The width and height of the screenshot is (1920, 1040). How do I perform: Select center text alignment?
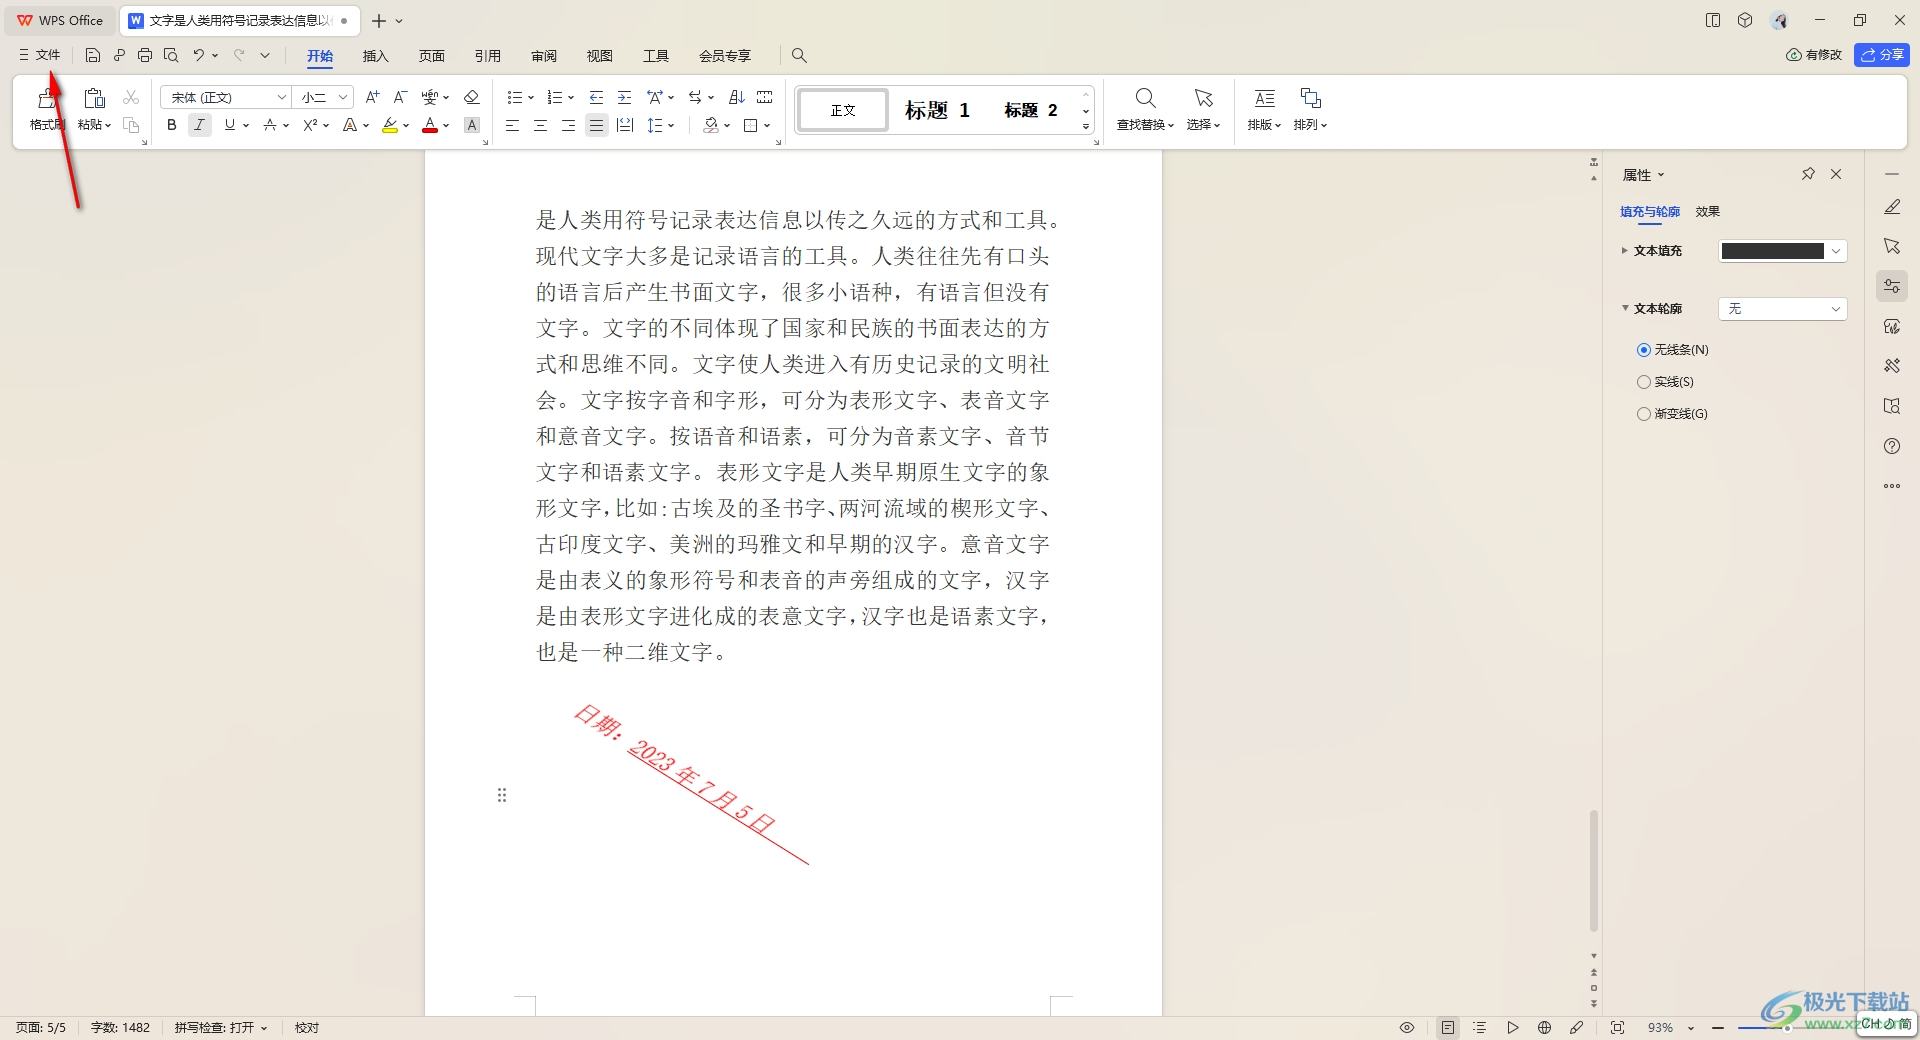[540, 125]
